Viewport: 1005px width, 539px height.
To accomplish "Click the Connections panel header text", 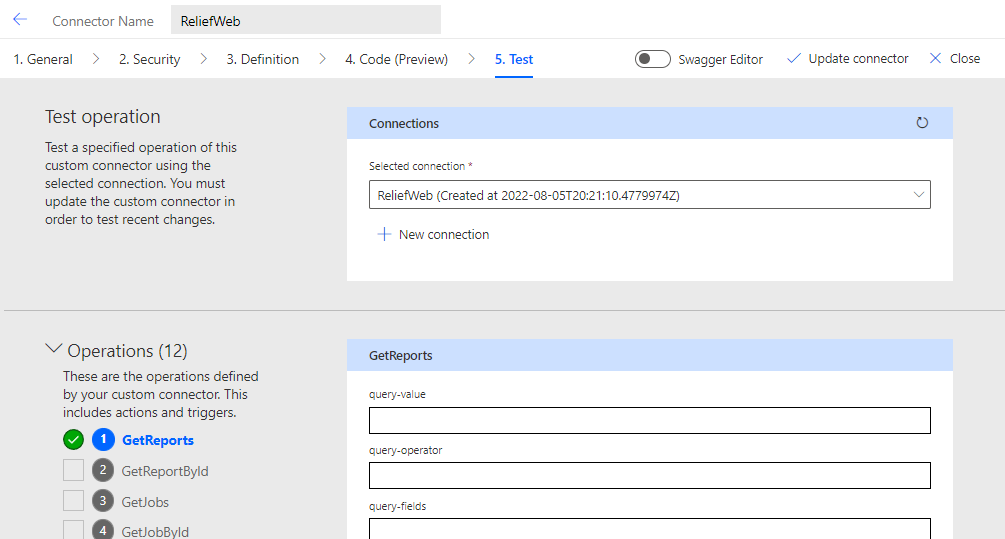I will point(404,124).
